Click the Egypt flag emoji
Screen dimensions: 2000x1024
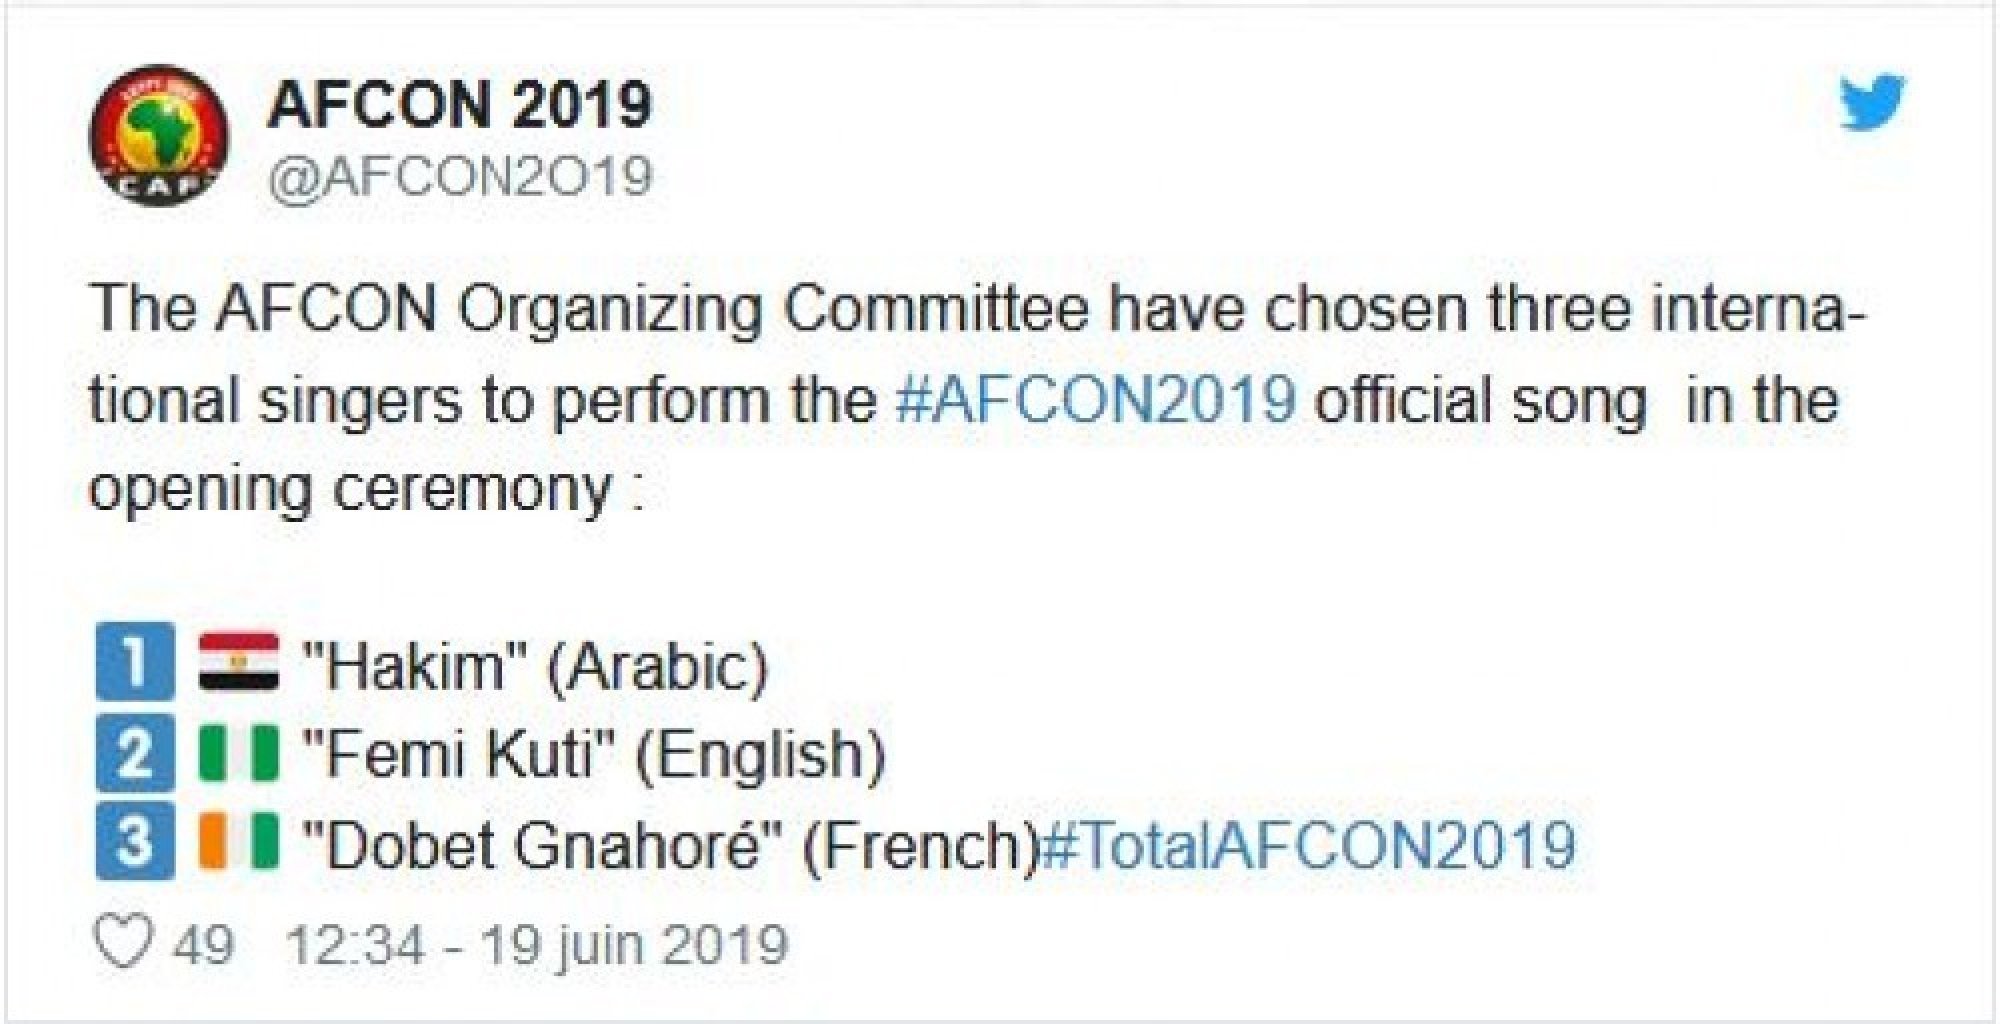[x=239, y=661]
